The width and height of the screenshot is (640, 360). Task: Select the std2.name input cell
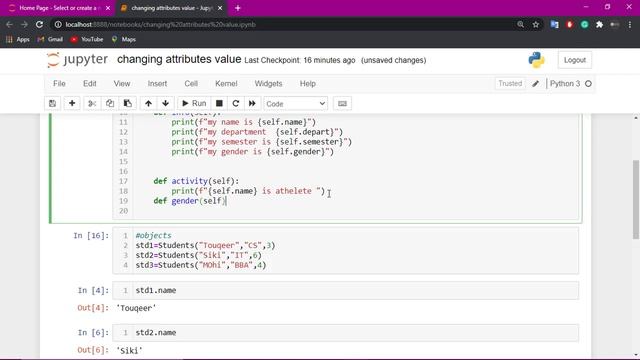[x=345, y=333]
